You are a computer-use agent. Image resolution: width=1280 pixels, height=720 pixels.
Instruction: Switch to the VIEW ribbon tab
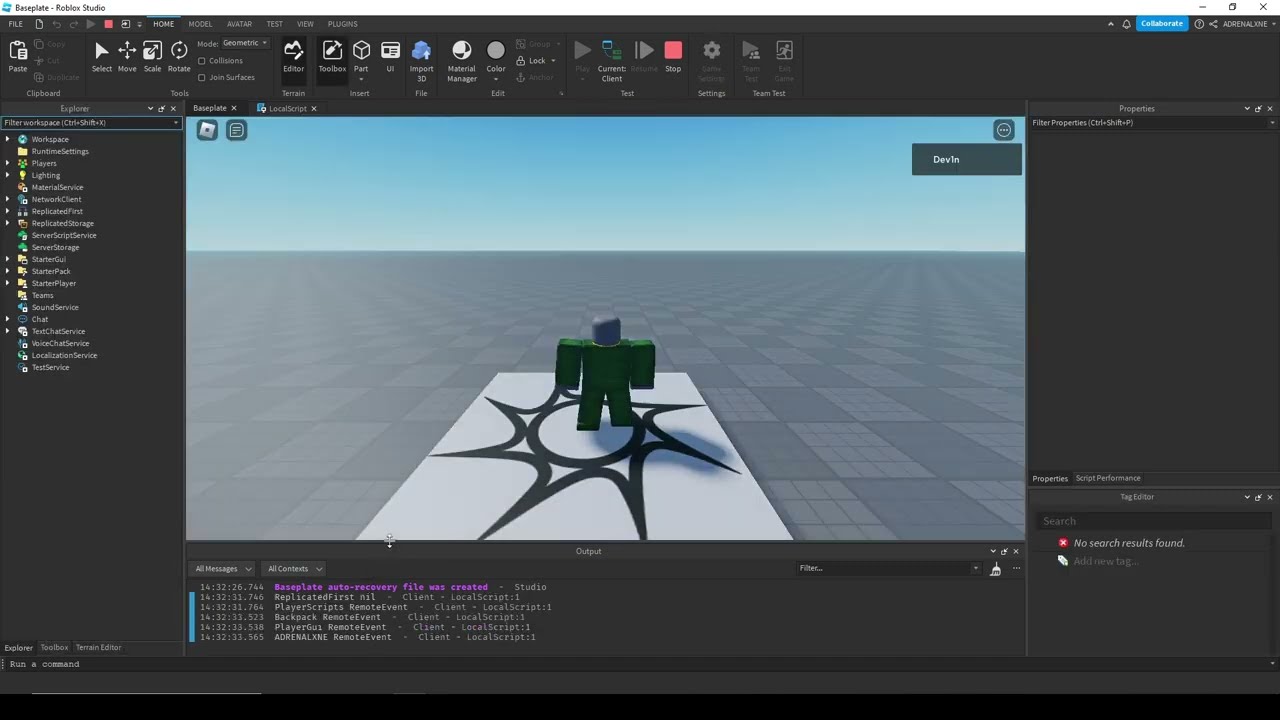tap(305, 24)
